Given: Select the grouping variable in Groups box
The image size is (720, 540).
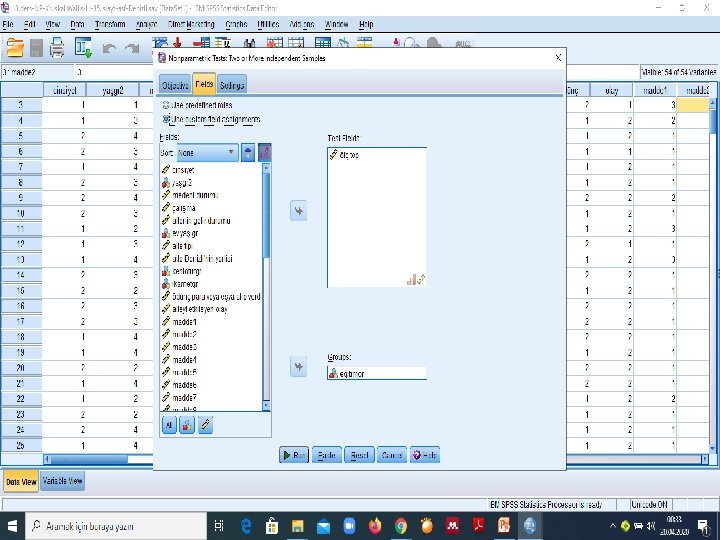Looking at the screenshot, I should (377, 374).
